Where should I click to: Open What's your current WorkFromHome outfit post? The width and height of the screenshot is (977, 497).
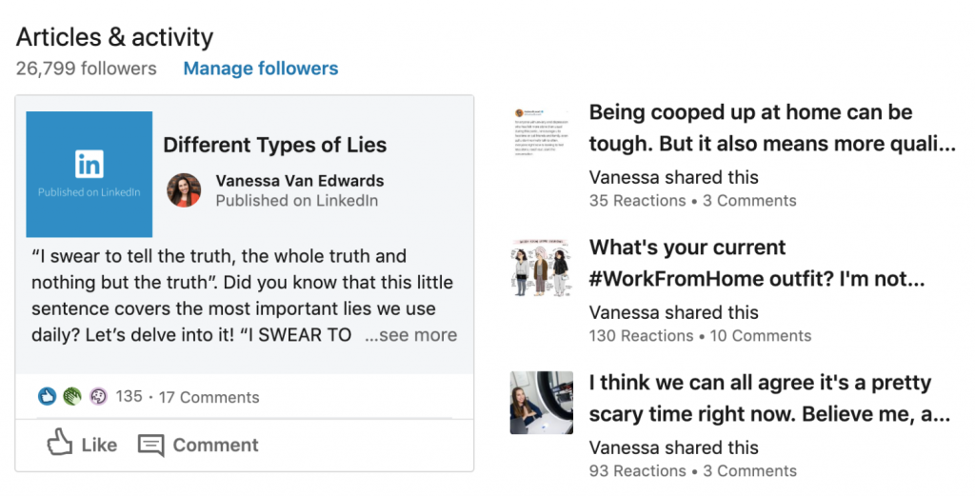pyautogui.click(x=756, y=263)
